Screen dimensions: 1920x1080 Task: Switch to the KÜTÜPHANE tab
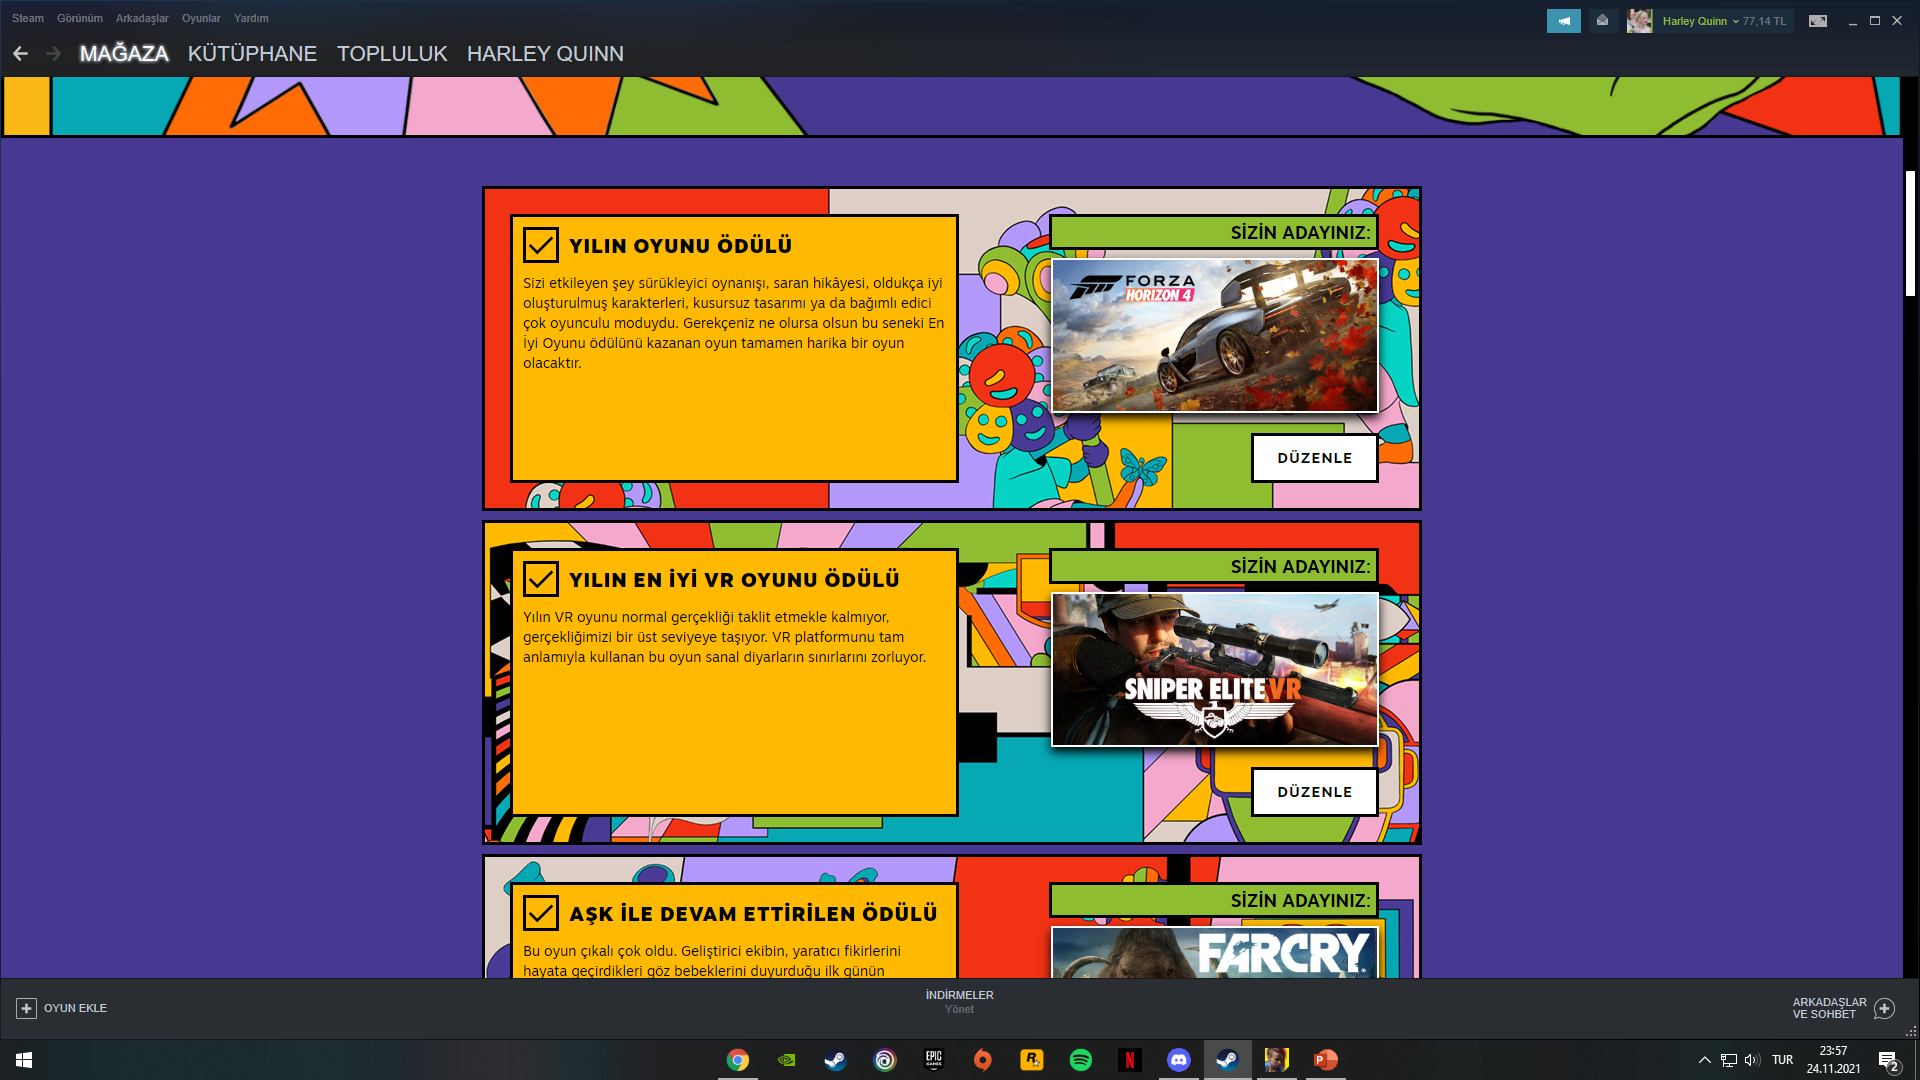[252, 54]
